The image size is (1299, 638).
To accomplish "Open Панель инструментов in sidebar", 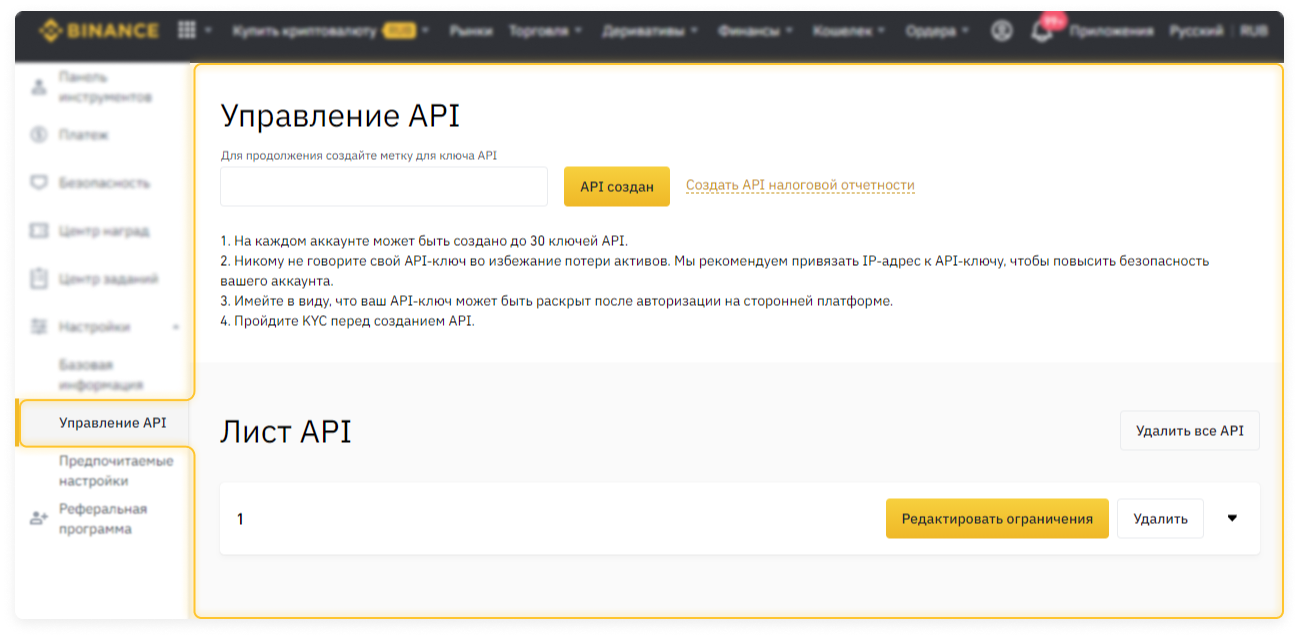I will [x=105, y=87].
